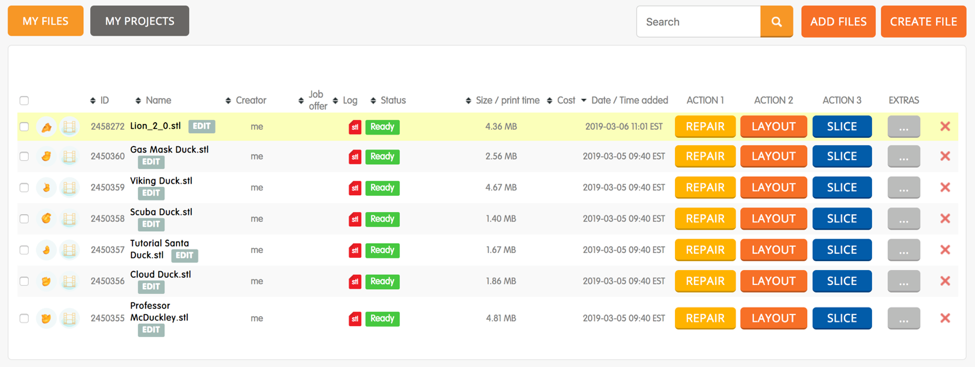975x367 pixels.
Task: Sort the table by Creator column
Action: click(246, 100)
